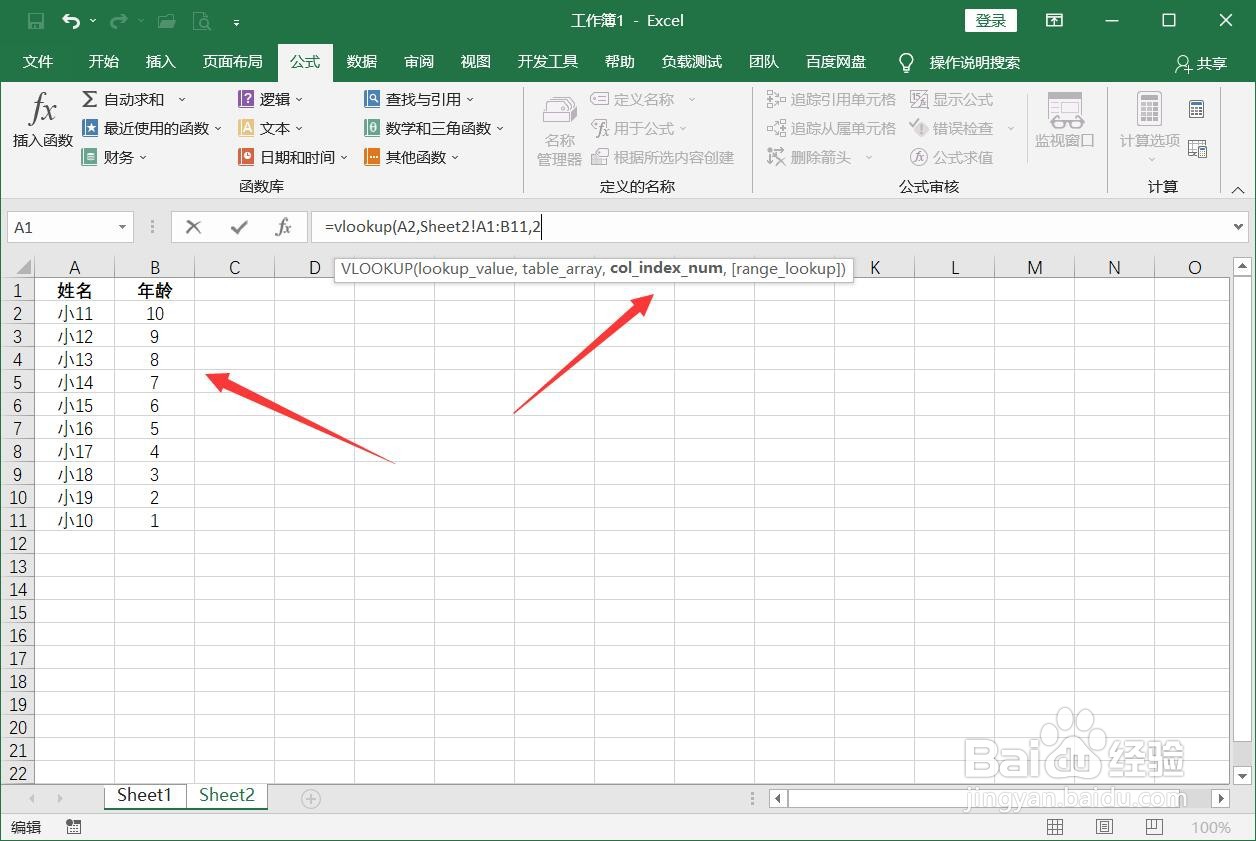Open the Name Manager (名称管理器)
This screenshot has width=1256, height=841.
tap(557, 128)
